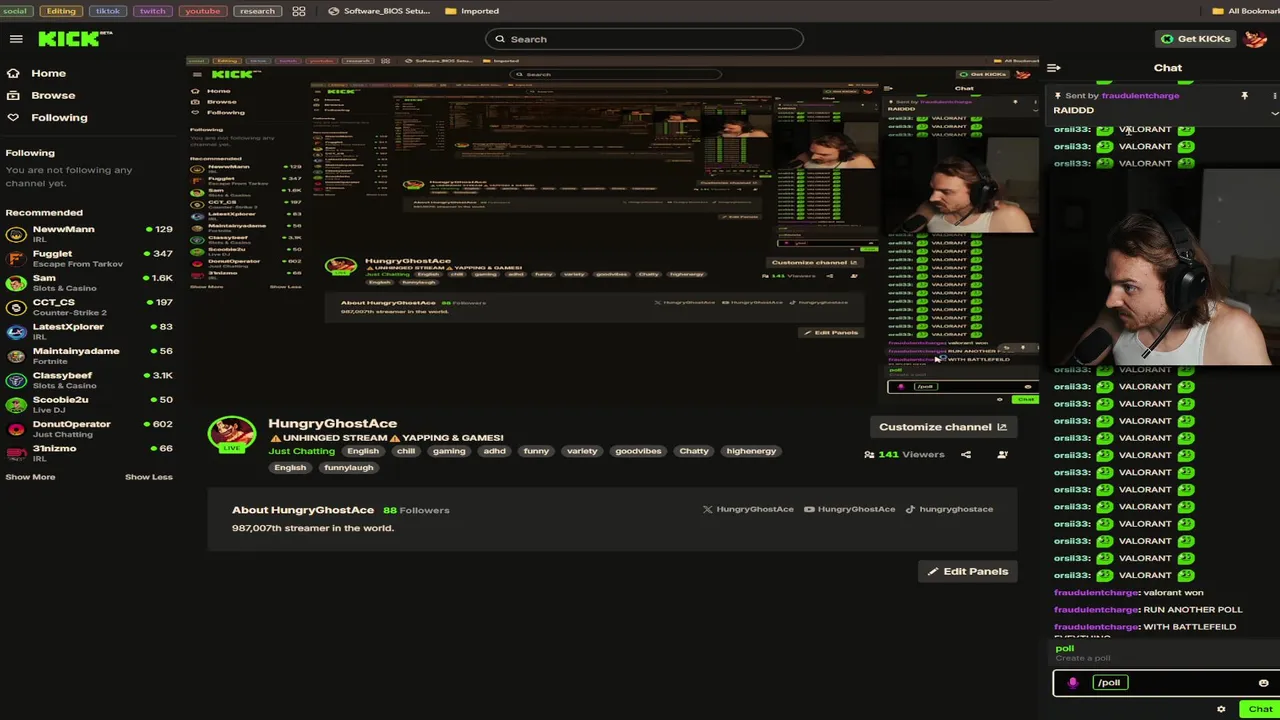Select the goodvibes tag
The width and height of the screenshot is (1280, 720).
(638, 451)
